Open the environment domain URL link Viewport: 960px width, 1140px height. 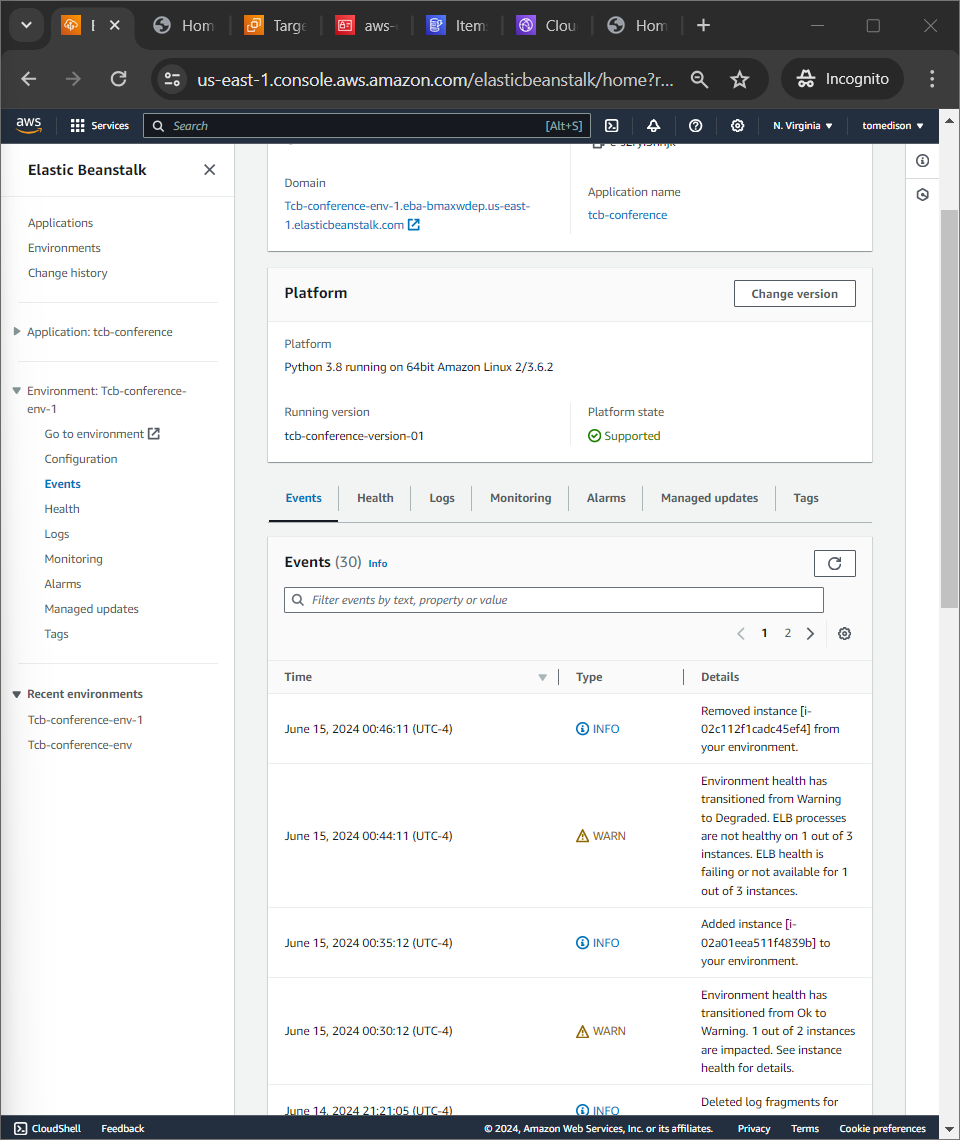pyautogui.click(x=407, y=215)
